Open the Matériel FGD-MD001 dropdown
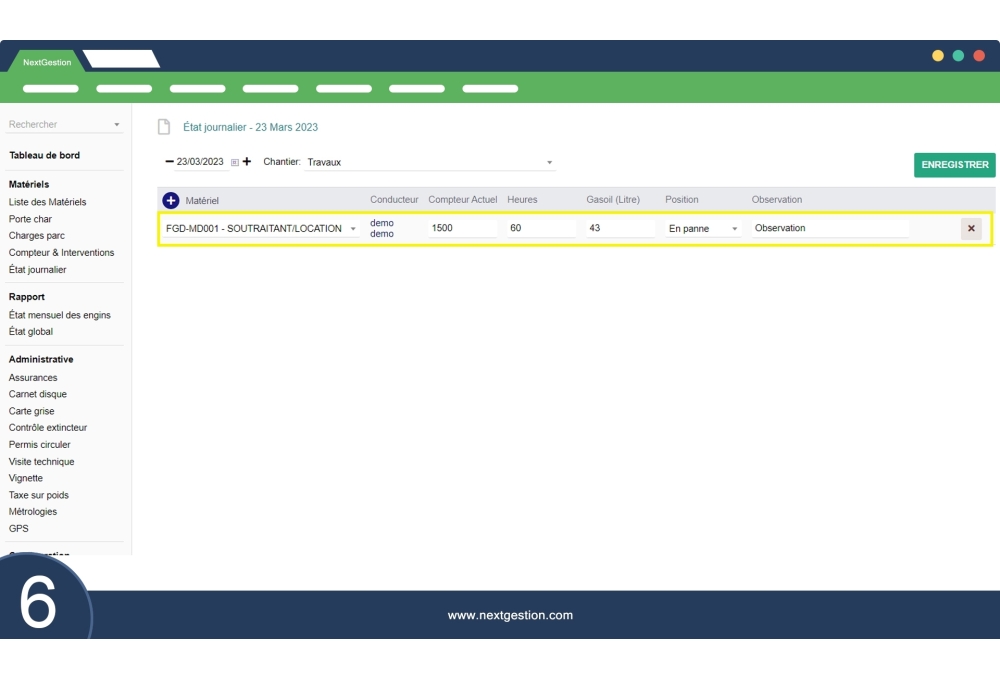Image resolution: width=1000 pixels, height=679 pixels. [352, 229]
